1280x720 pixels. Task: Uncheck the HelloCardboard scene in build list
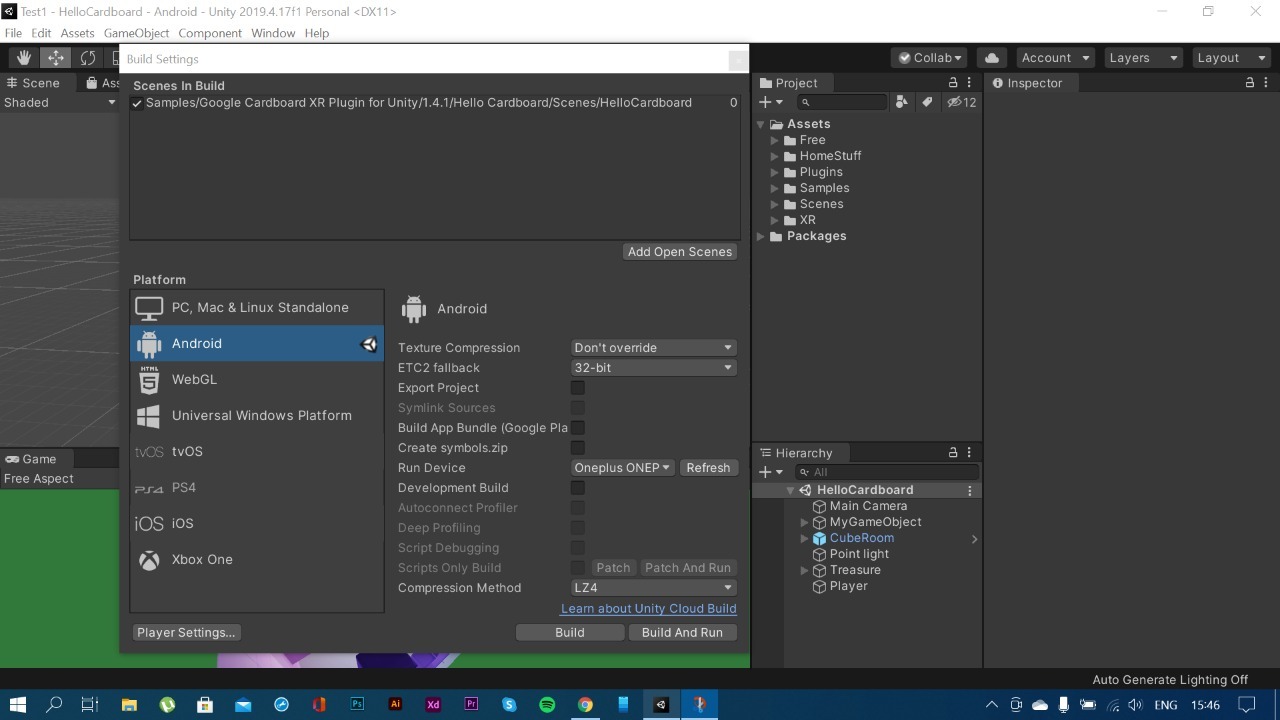(138, 103)
